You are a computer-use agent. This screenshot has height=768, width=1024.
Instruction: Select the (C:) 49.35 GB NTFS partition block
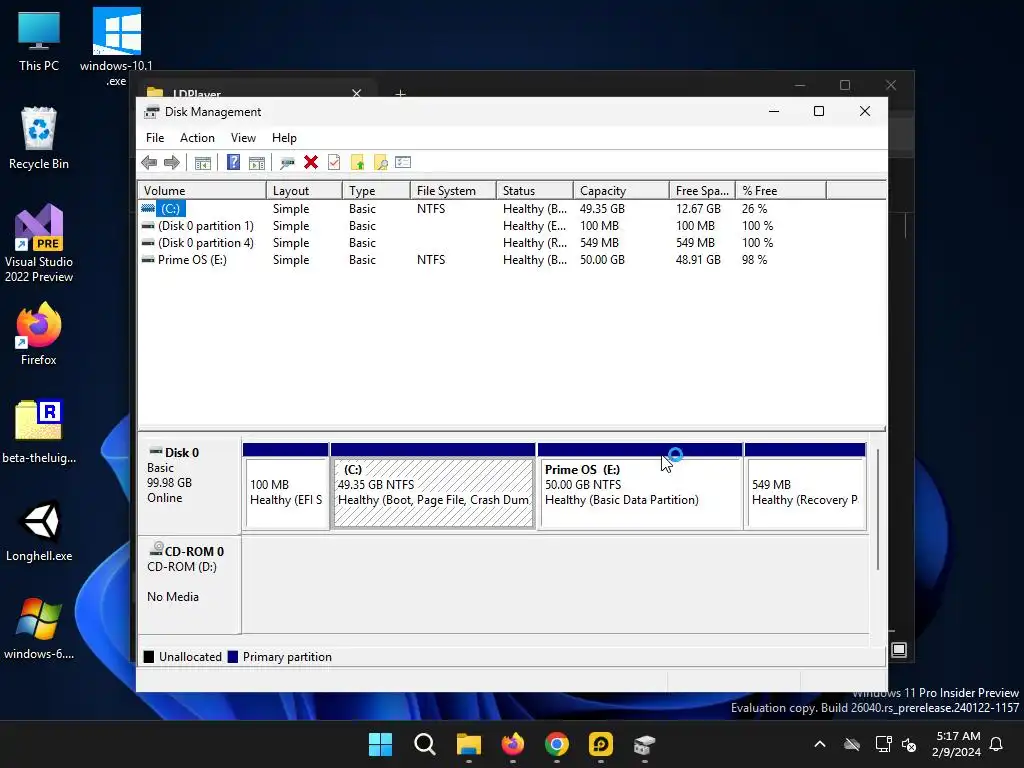tap(433, 486)
